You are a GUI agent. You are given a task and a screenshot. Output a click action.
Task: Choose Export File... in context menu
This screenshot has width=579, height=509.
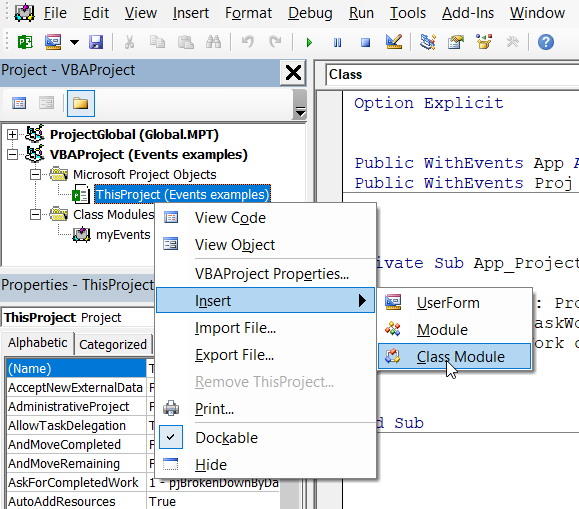(266, 355)
